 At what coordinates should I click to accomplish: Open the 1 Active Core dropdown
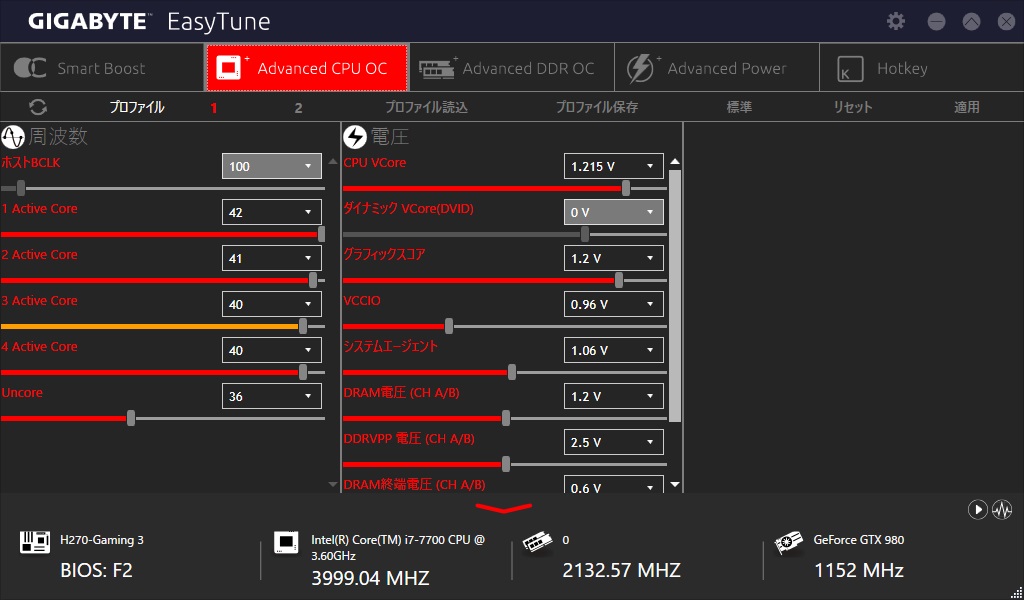(x=272, y=212)
